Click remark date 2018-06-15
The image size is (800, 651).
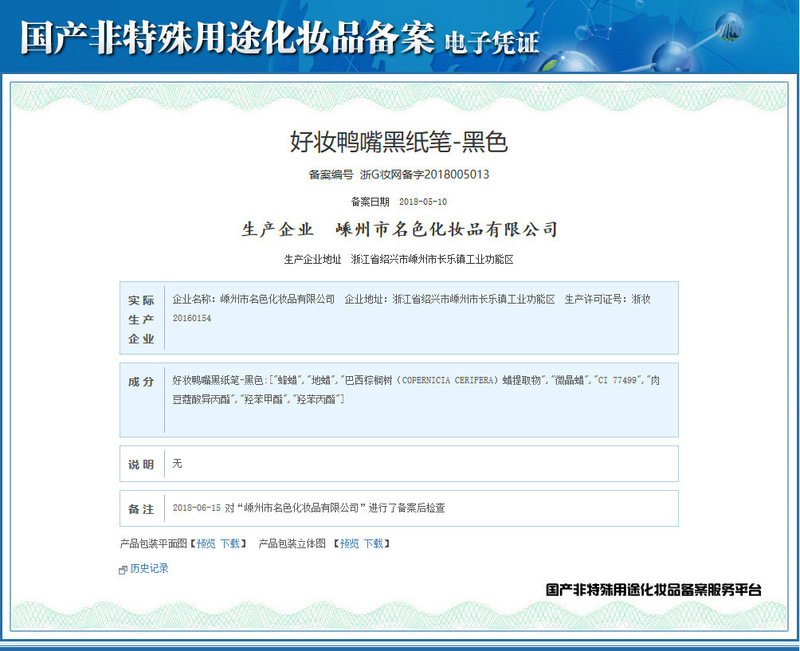tap(196, 508)
